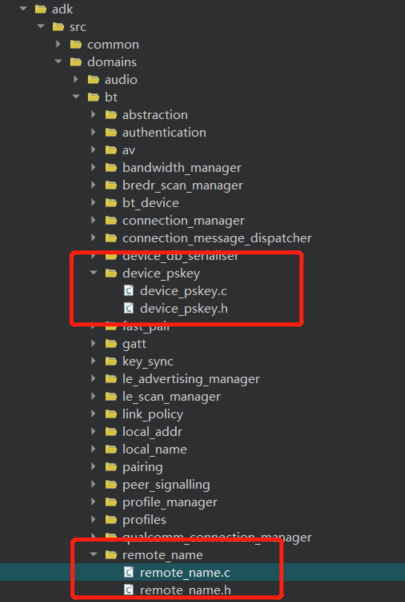Click the remote_name folder icon
The width and height of the screenshot is (405, 602).
point(111,555)
